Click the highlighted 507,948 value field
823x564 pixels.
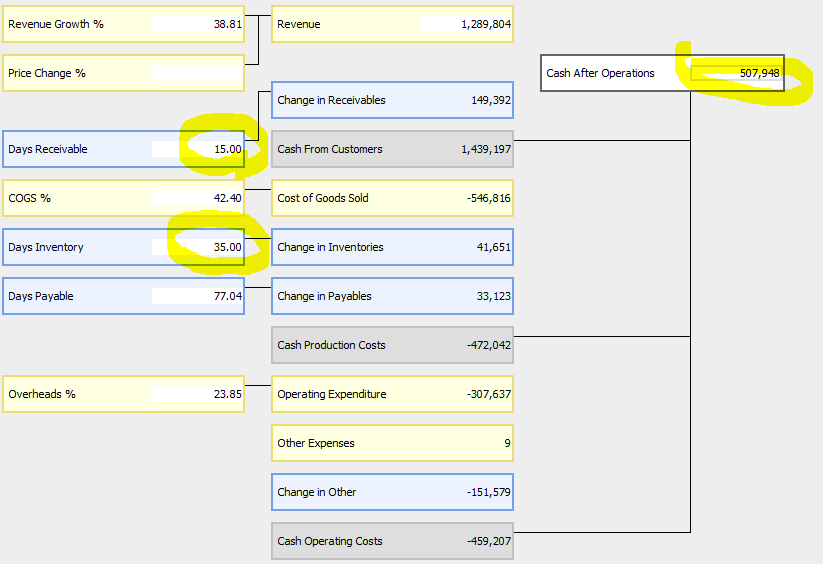tap(736, 73)
